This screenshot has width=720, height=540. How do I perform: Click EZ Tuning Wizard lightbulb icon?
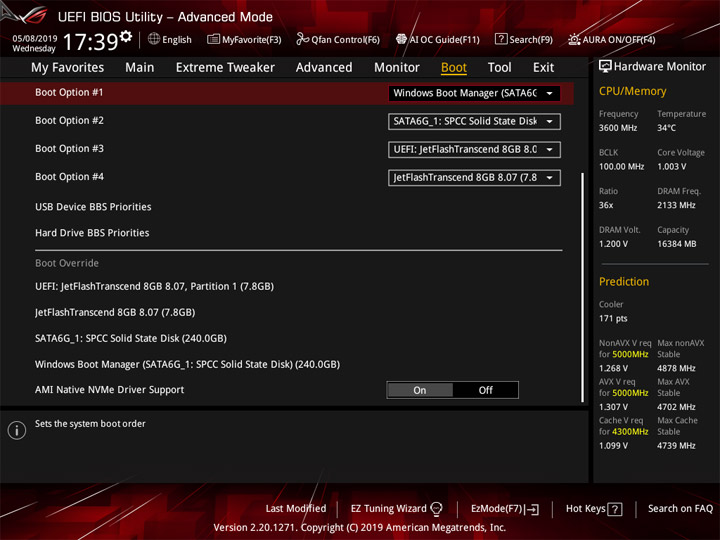[436, 509]
